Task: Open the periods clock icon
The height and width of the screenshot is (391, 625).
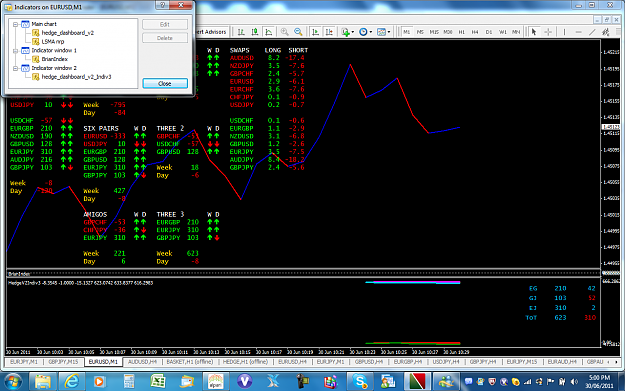Action: pos(363,32)
